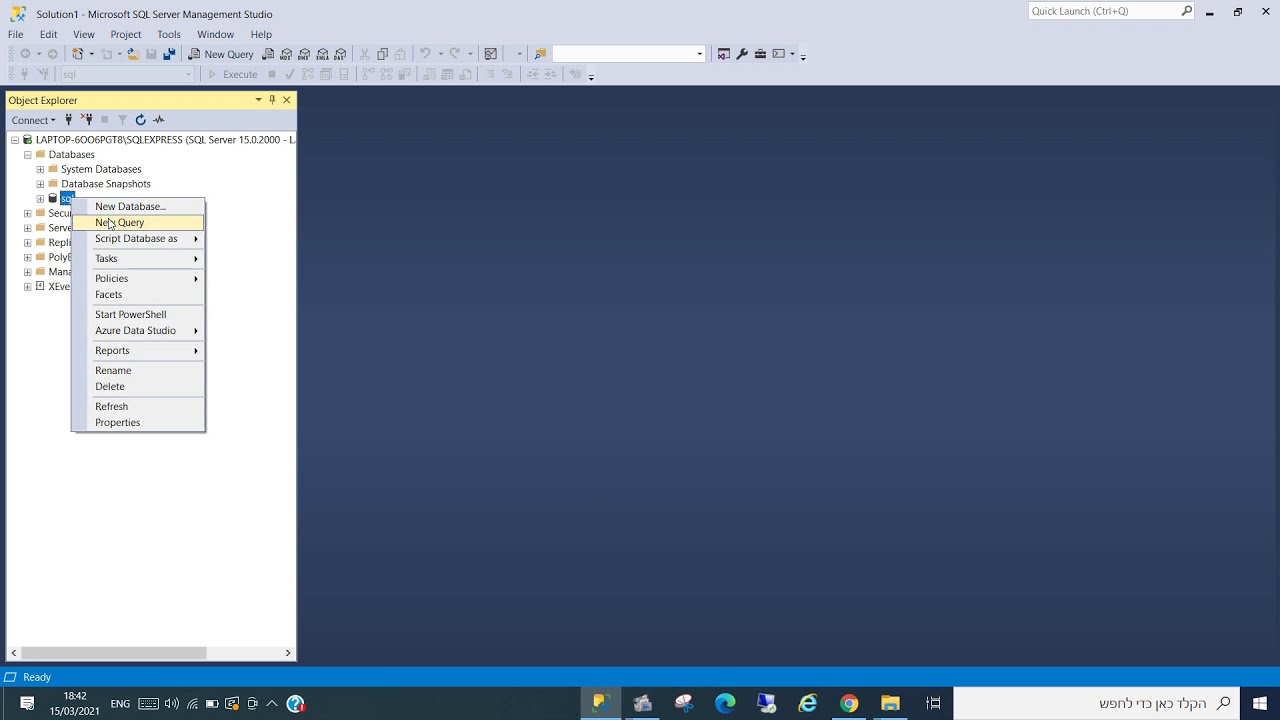Choose Start PowerShell from context menu
This screenshot has height=720, width=1280.
138,314
